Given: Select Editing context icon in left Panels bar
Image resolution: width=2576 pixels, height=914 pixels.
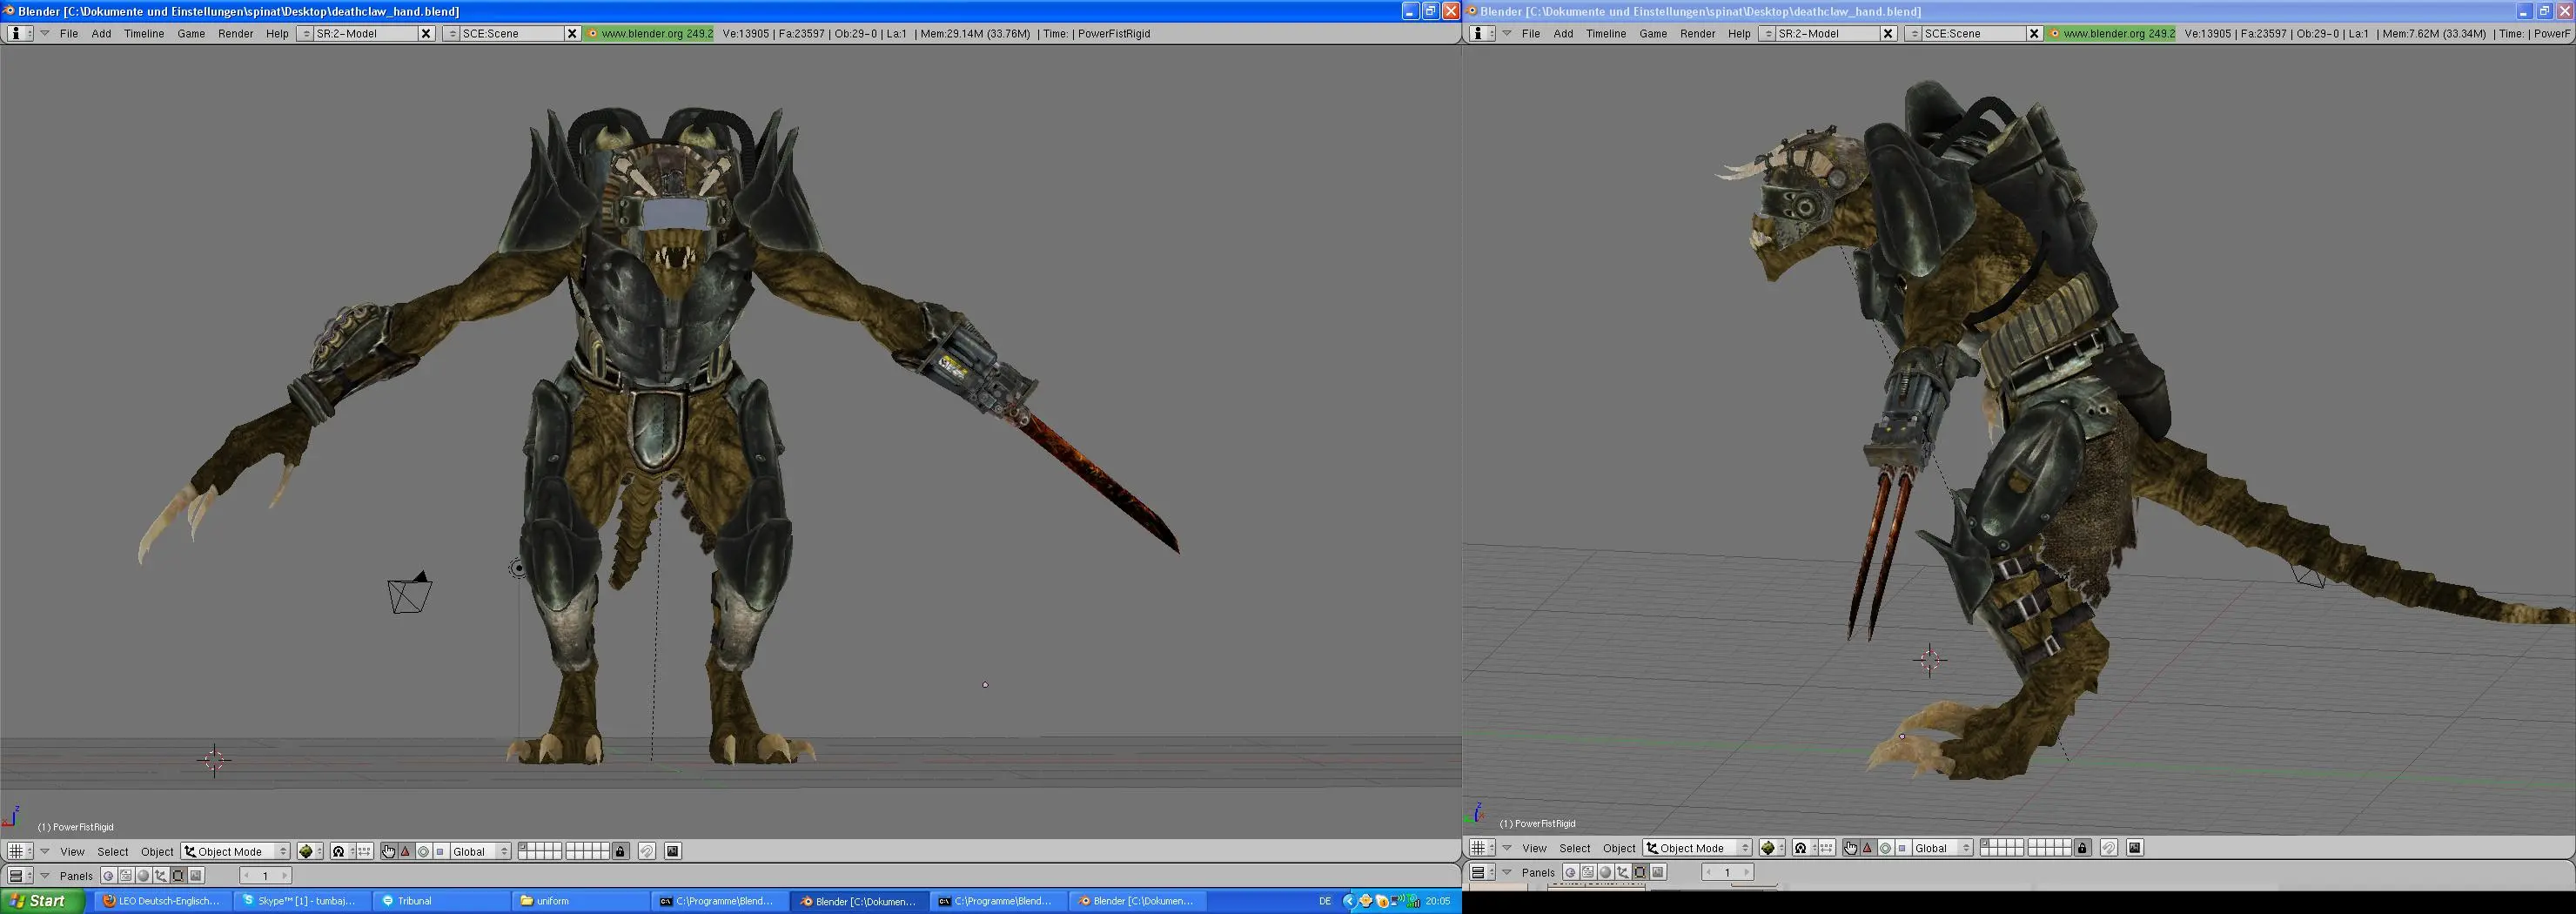Looking at the screenshot, I should click(x=178, y=876).
